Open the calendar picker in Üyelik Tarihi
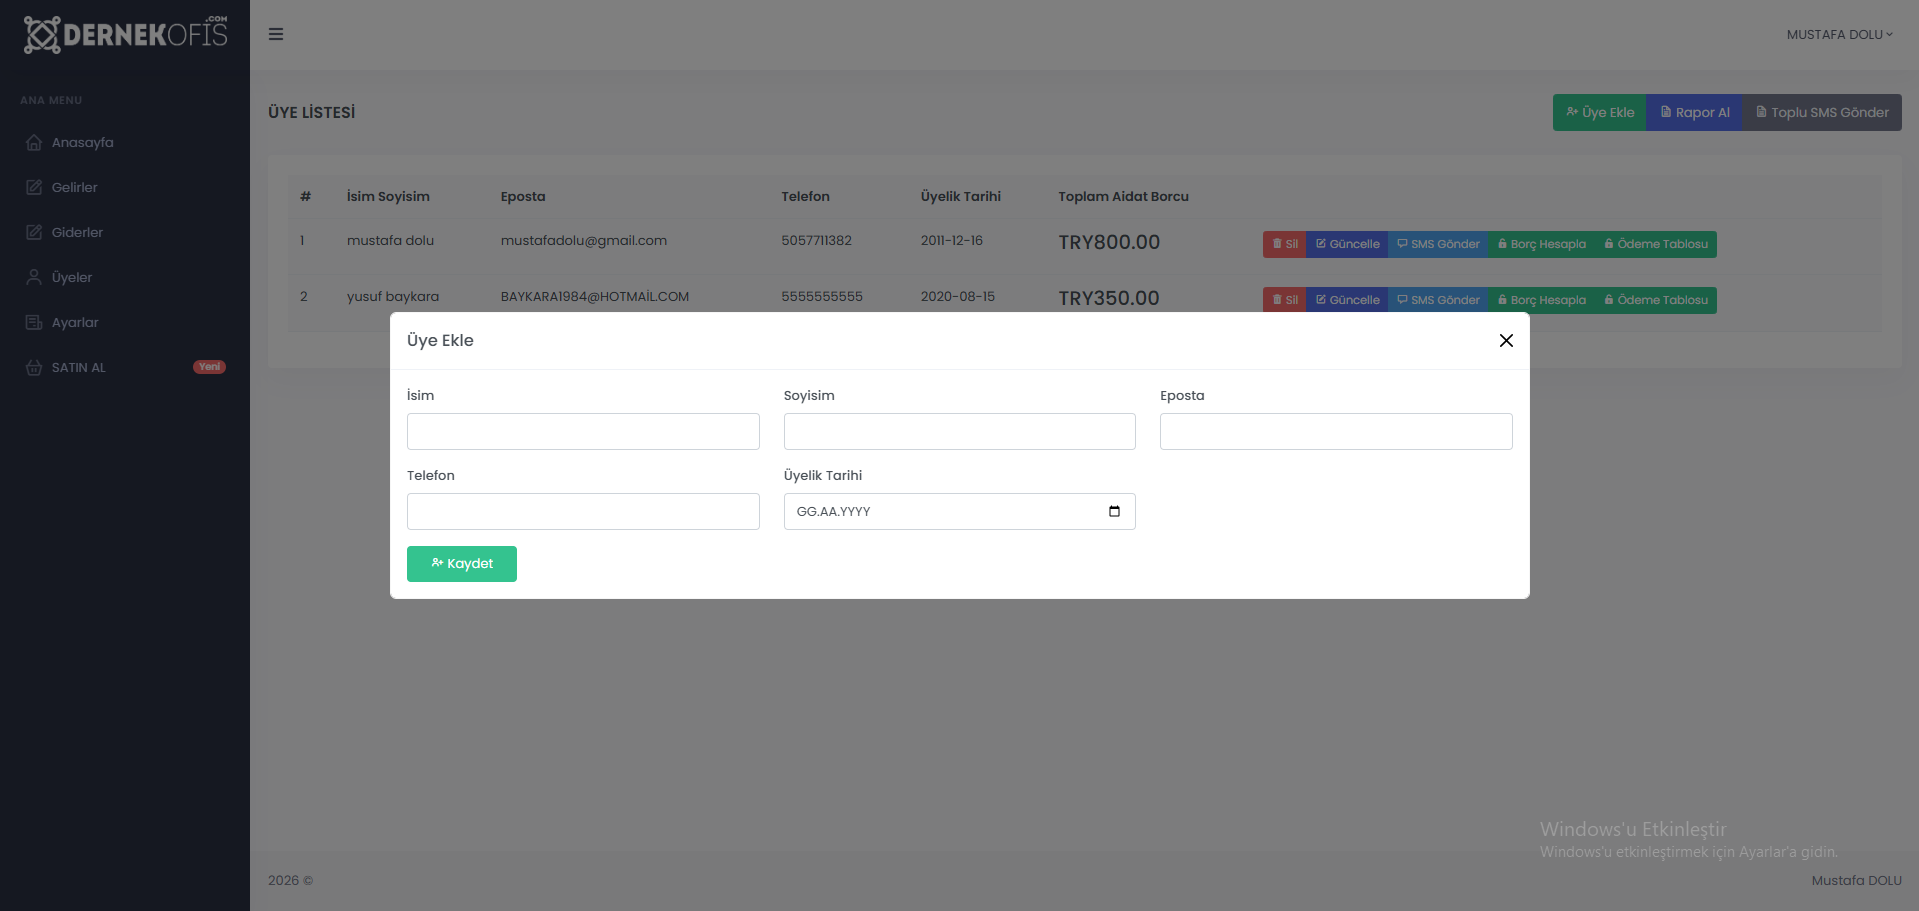Screen dimensions: 1919x911 (x=1114, y=511)
